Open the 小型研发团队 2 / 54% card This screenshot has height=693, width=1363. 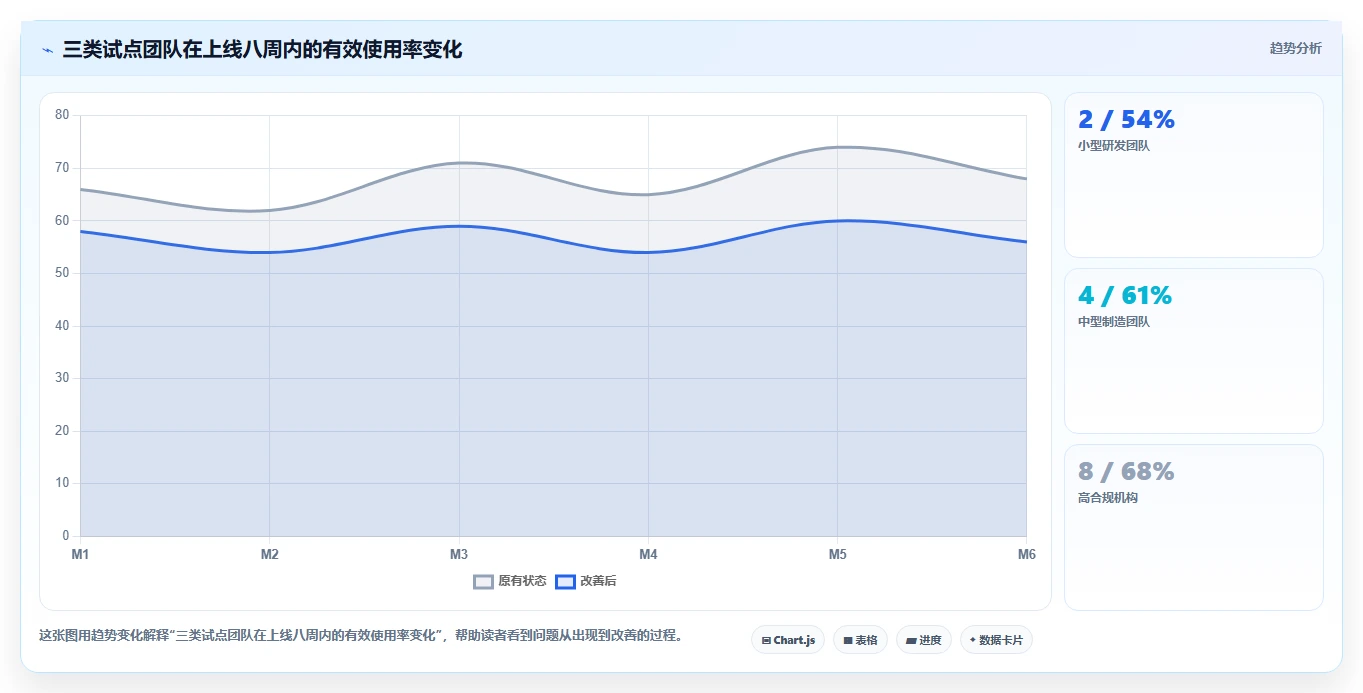pos(1194,175)
